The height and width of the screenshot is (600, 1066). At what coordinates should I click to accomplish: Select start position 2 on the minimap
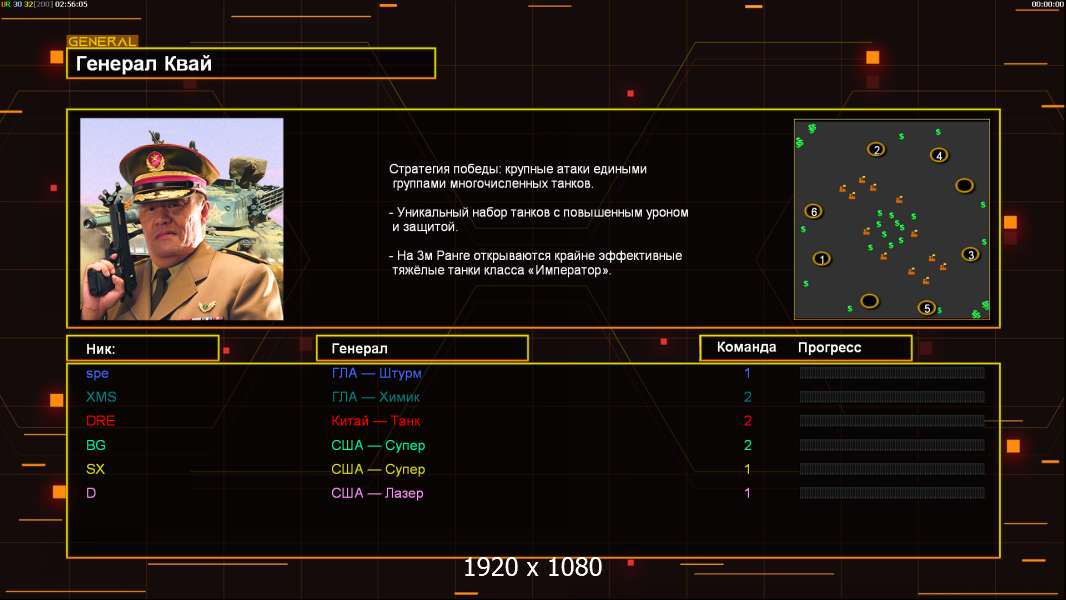[x=876, y=149]
